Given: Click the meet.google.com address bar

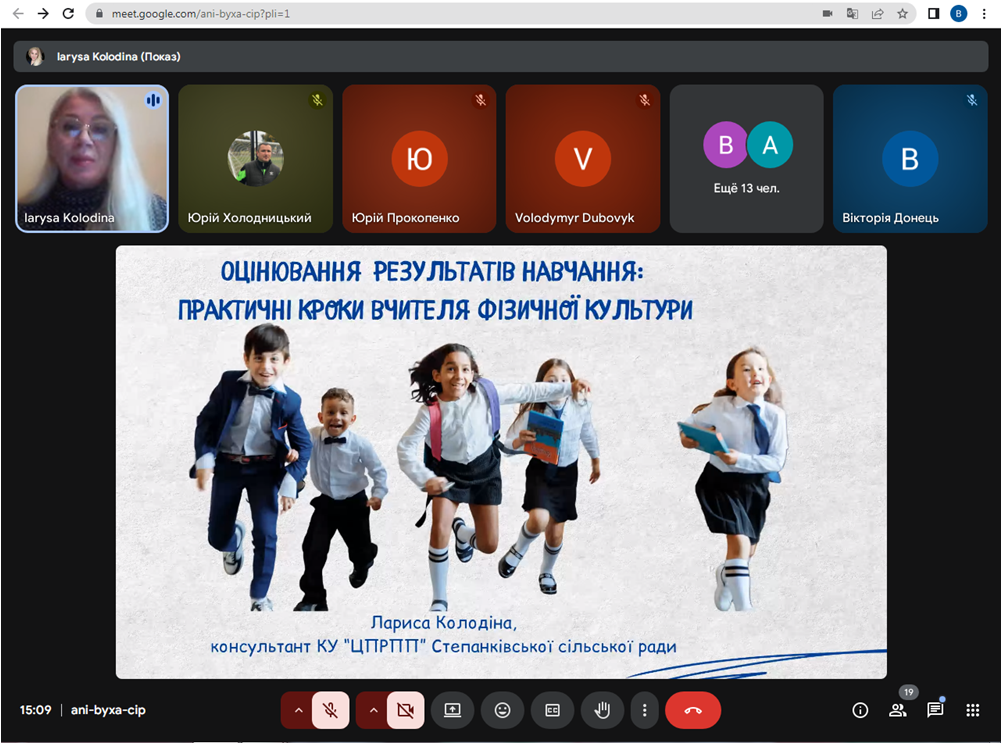Looking at the screenshot, I should click(450, 14).
